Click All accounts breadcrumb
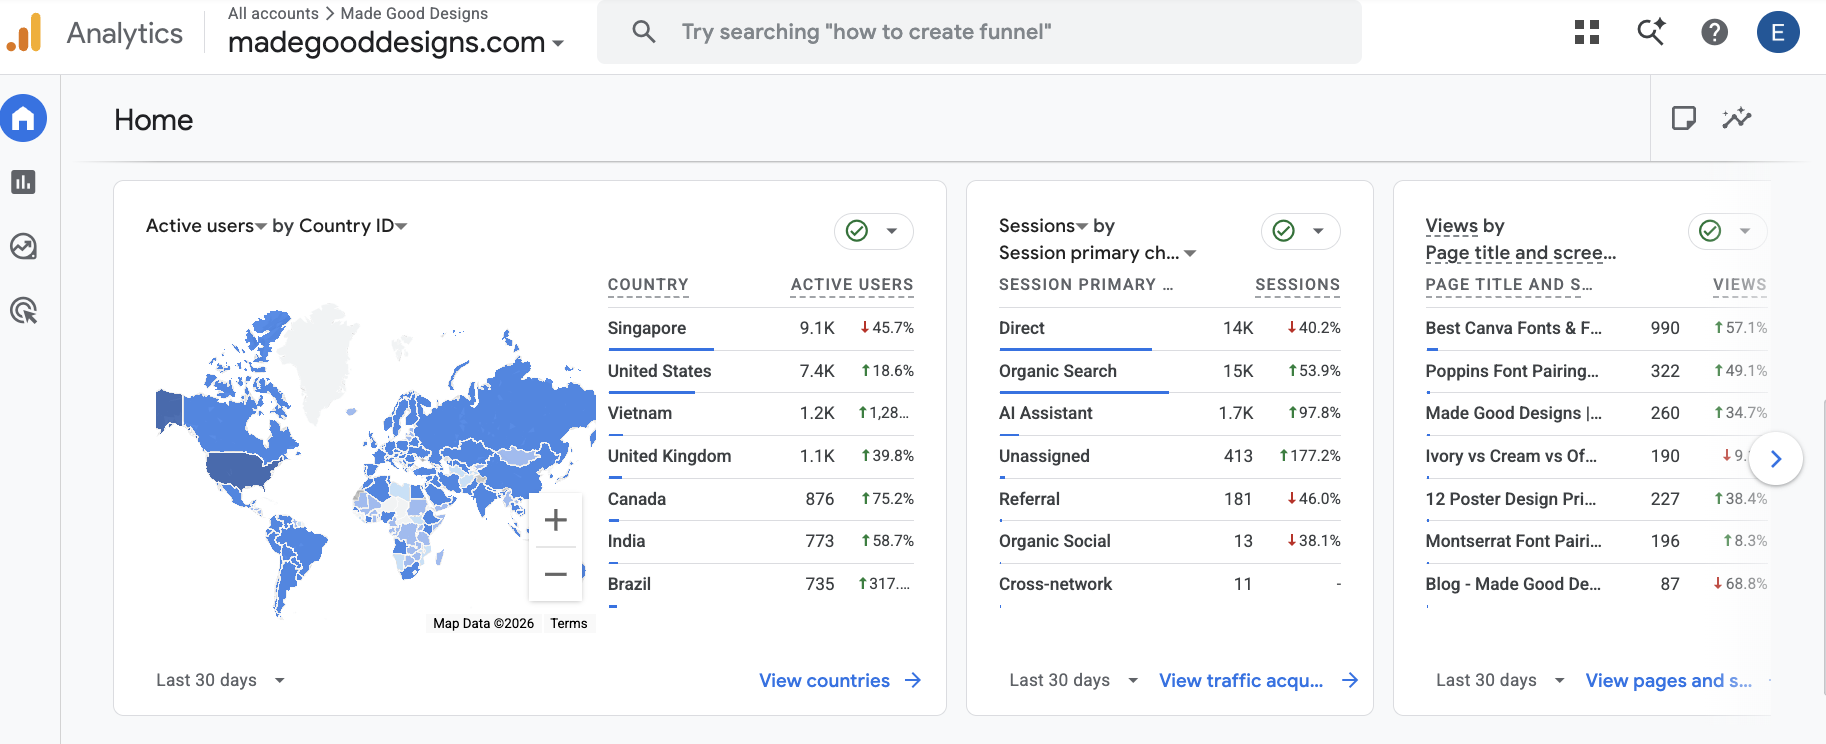1826x744 pixels. coord(273,13)
